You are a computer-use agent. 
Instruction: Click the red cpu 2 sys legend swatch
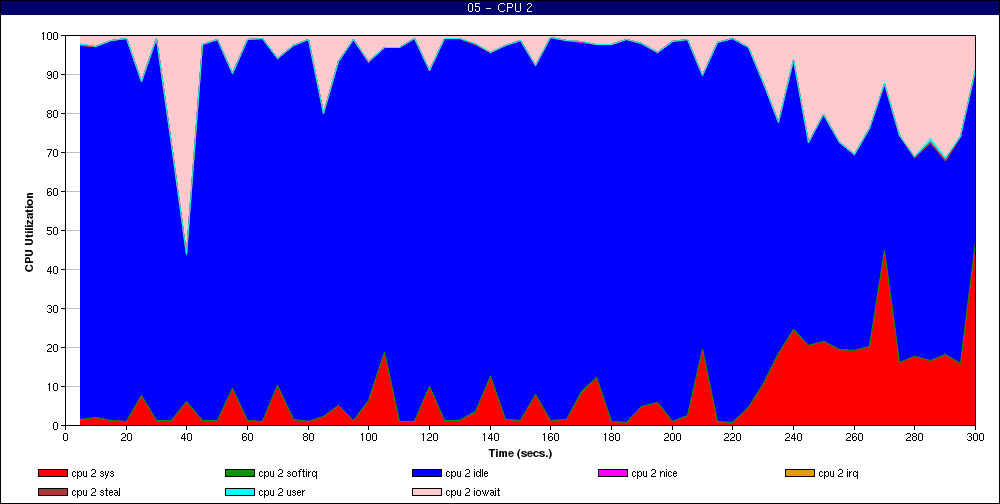[x=52, y=473]
